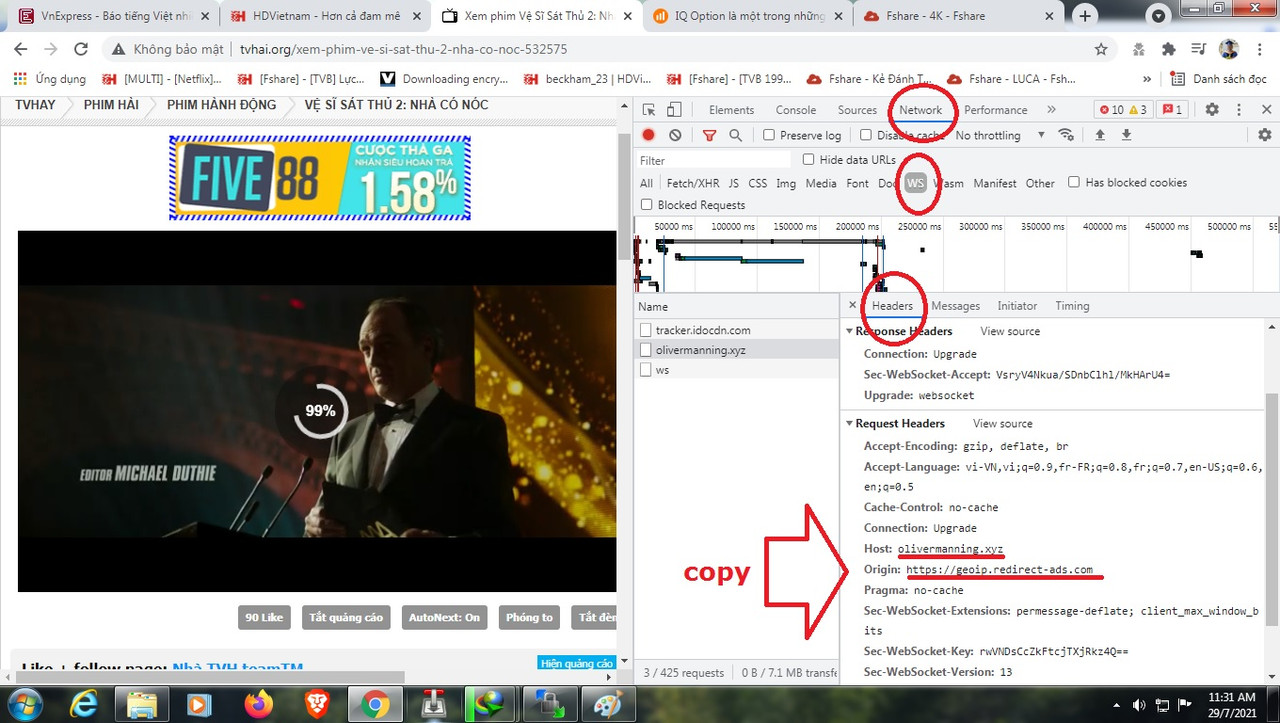Click the errors and warnings counter
The height and width of the screenshot is (723, 1280).
coord(1123,110)
